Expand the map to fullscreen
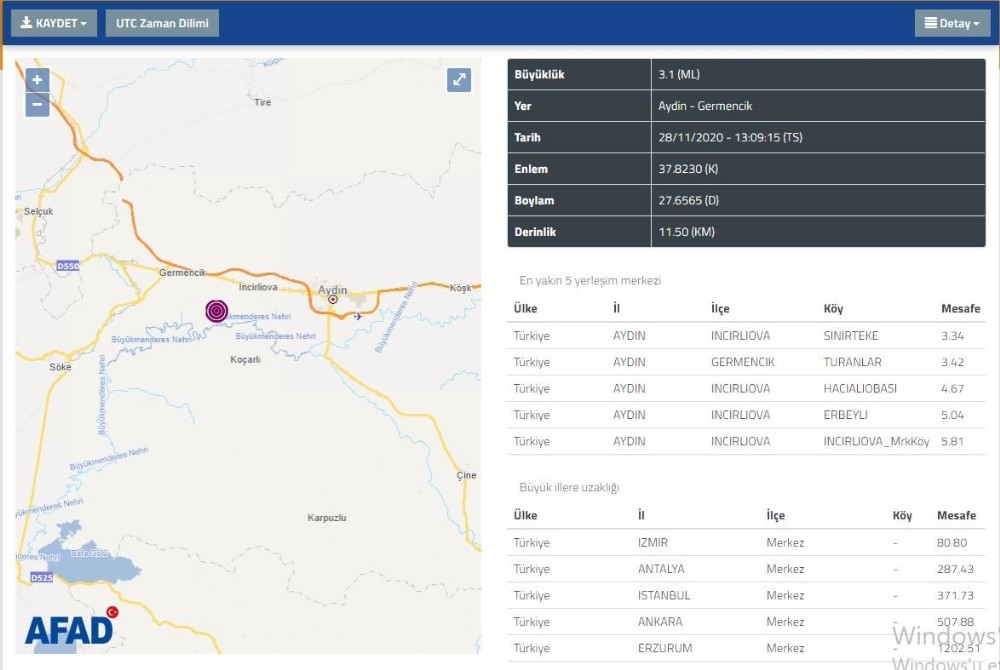This screenshot has height=670, width=1000. pos(459,81)
